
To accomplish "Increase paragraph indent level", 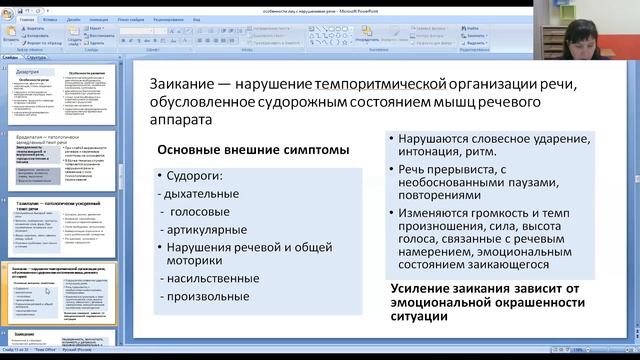I will click(x=231, y=31).
